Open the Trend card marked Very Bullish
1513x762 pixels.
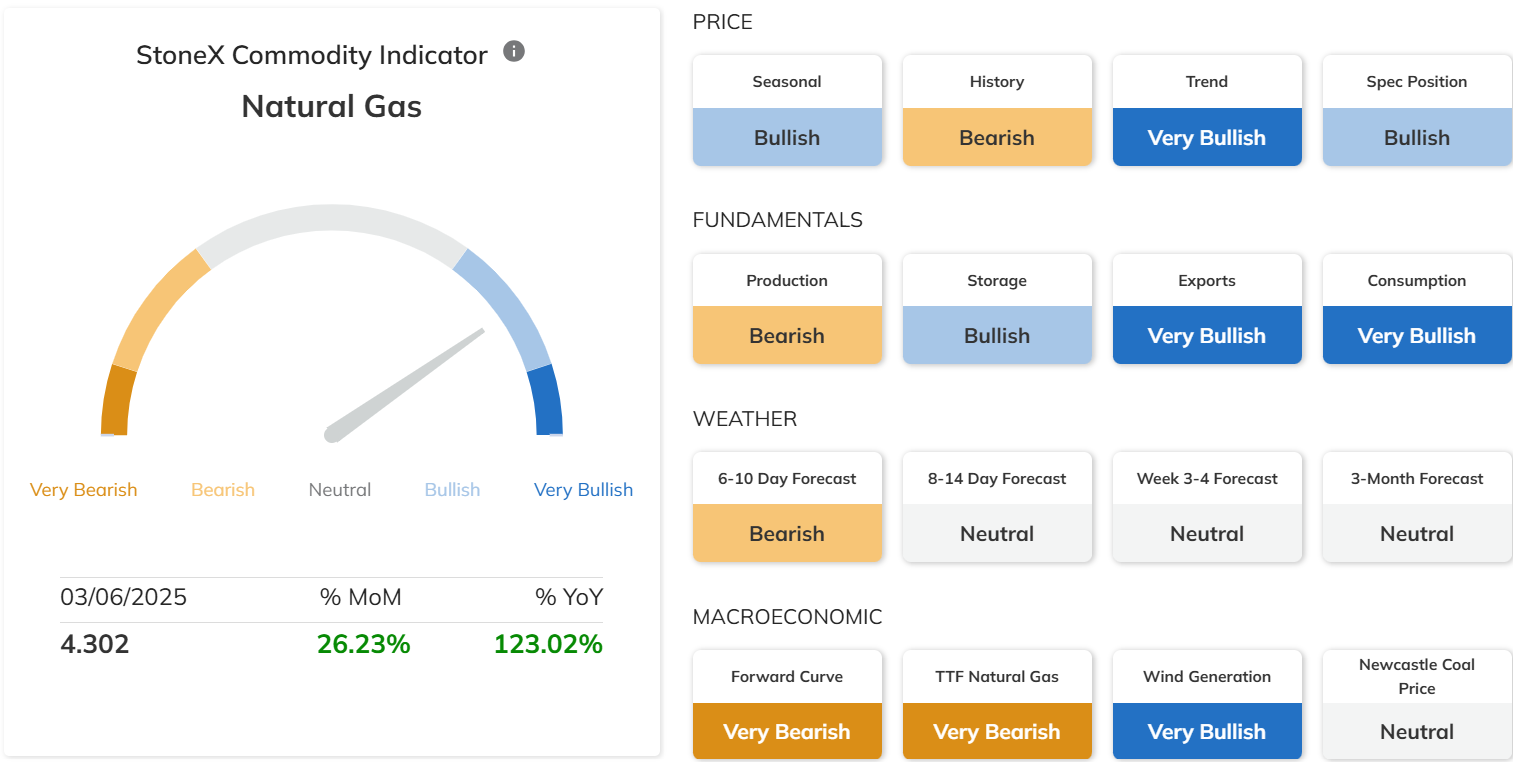click(1207, 110)
